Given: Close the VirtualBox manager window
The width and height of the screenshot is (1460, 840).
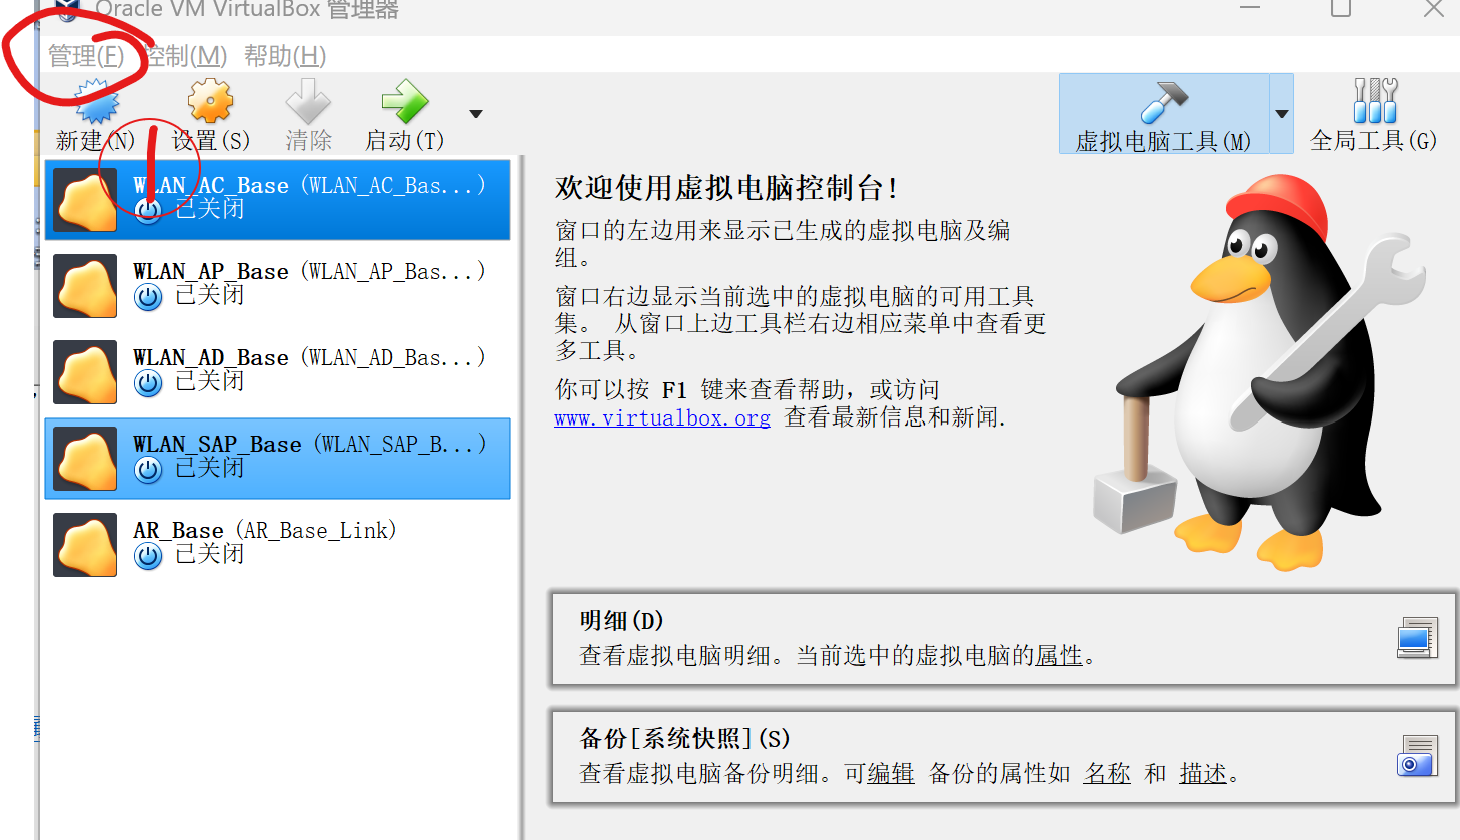Looking at the screenshot, I should (1434, 8).
